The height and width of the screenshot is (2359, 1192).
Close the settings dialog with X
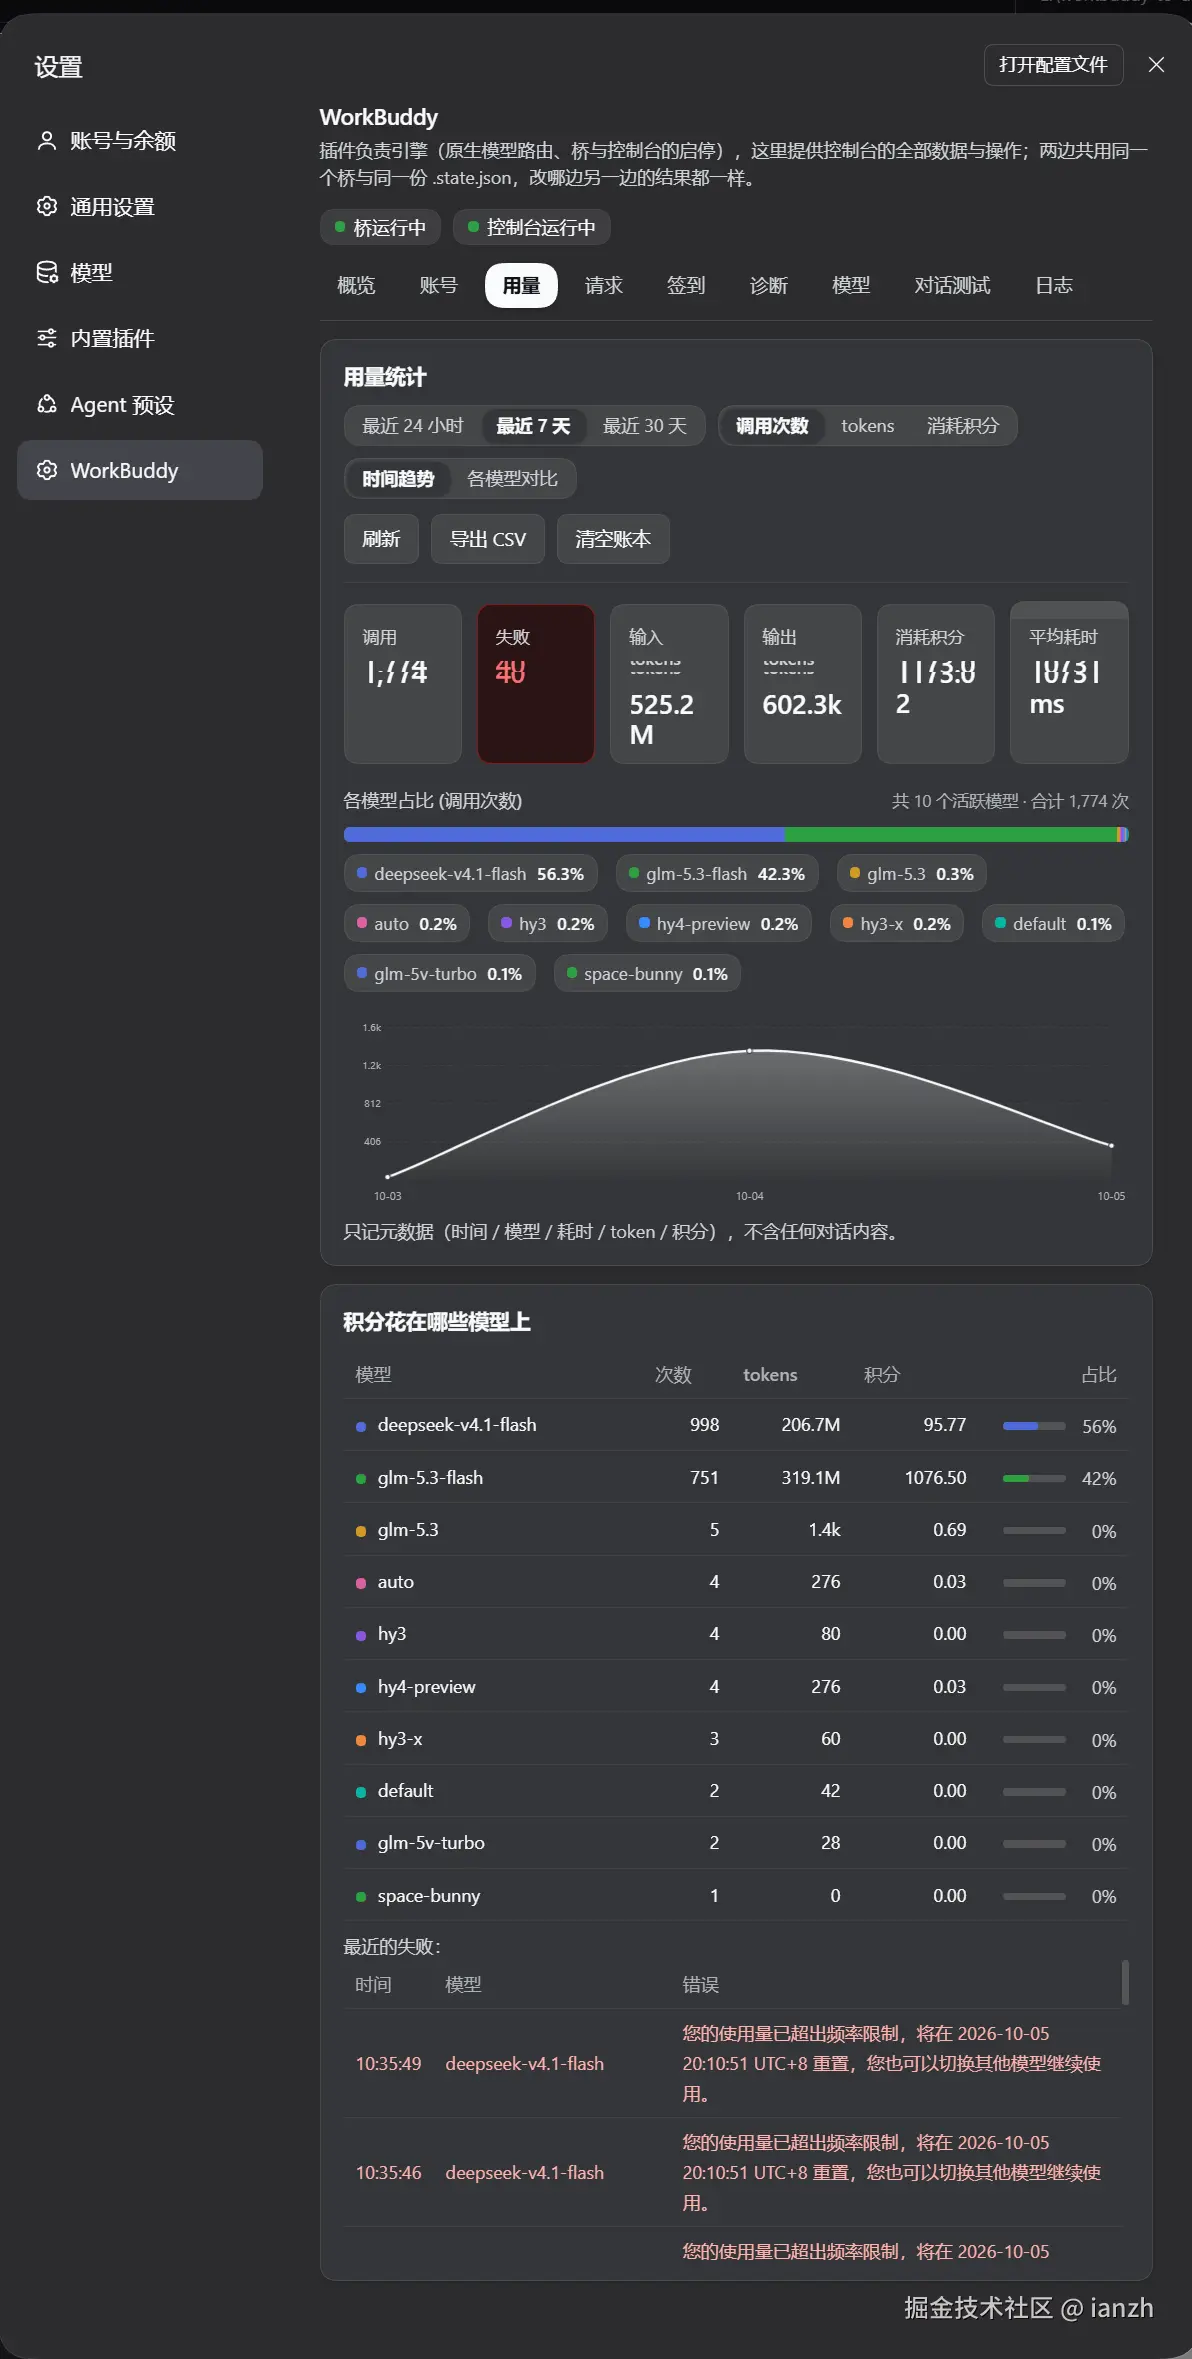[1156, 65]
